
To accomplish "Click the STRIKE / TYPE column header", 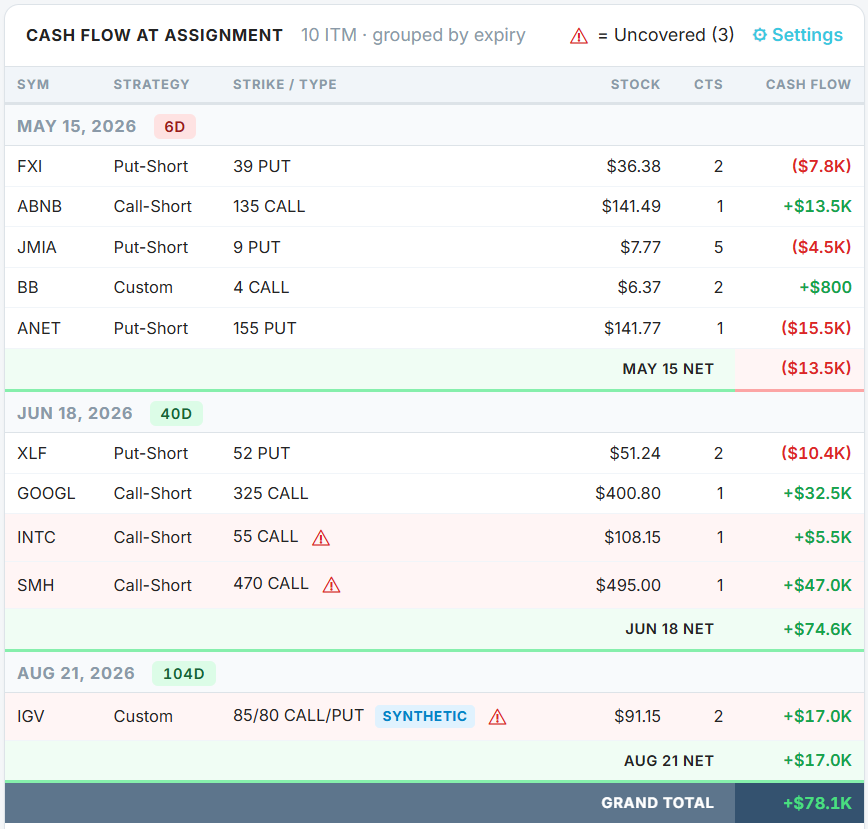I will tap(285, 84).
